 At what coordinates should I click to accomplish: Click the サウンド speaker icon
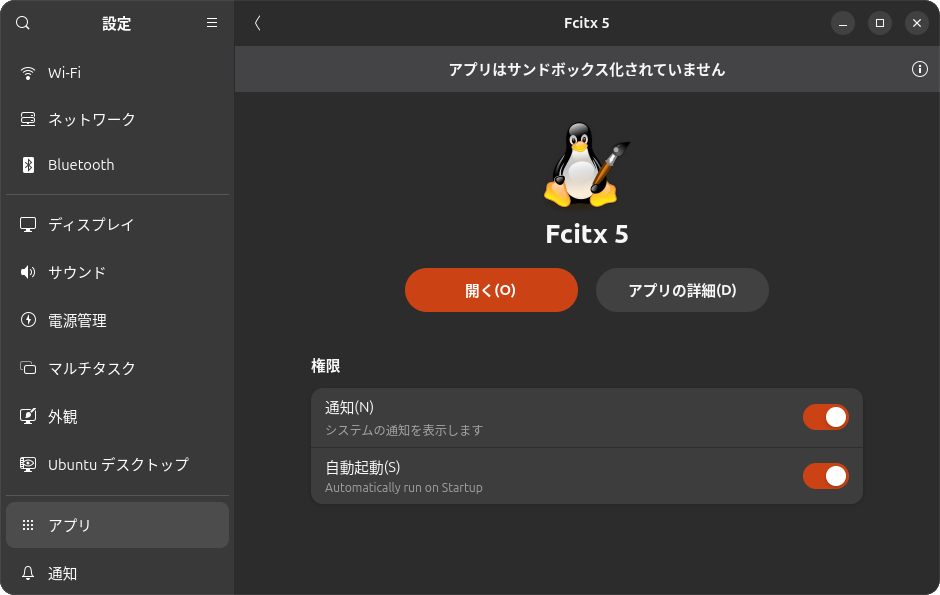(x=28, y=273)
